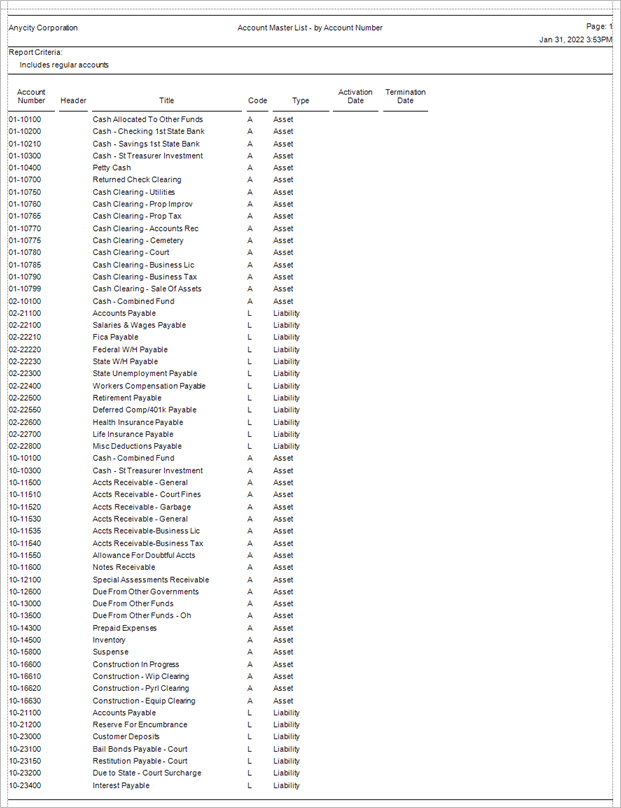The image size is (621, 808).
Task: Click the Code column header
Action: [258, 100]
